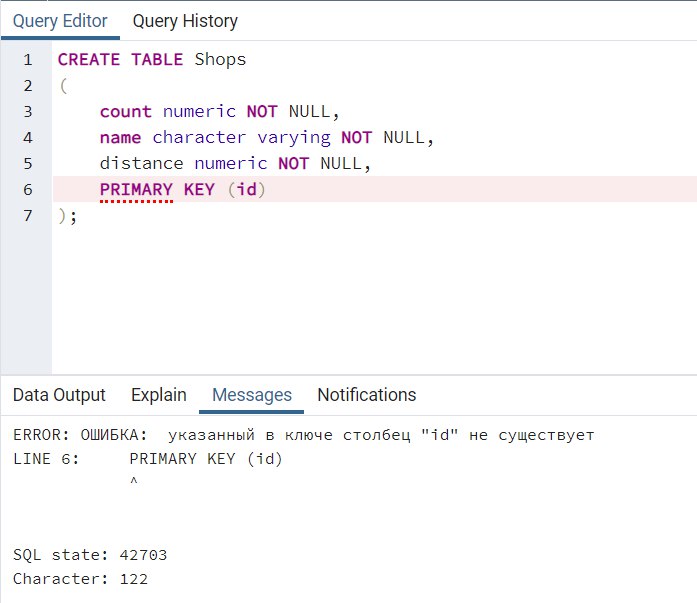Screen dimensions: 697x603
Task: Click the TABLE keyword in line 1
Action: pos(157,60)
